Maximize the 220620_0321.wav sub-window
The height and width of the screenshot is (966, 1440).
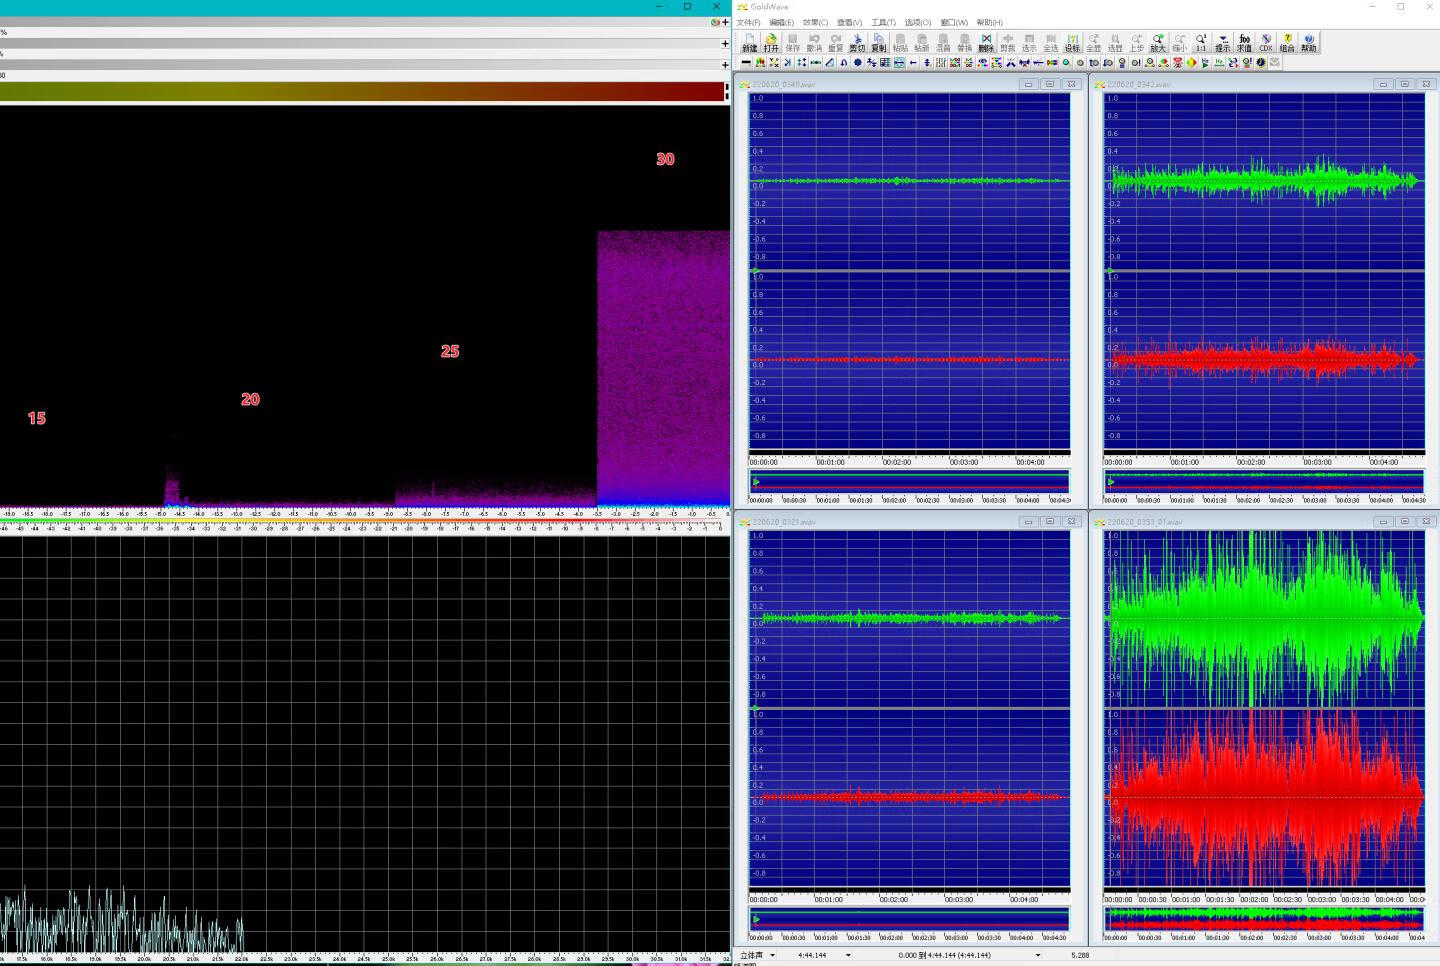coord(1050,521)
